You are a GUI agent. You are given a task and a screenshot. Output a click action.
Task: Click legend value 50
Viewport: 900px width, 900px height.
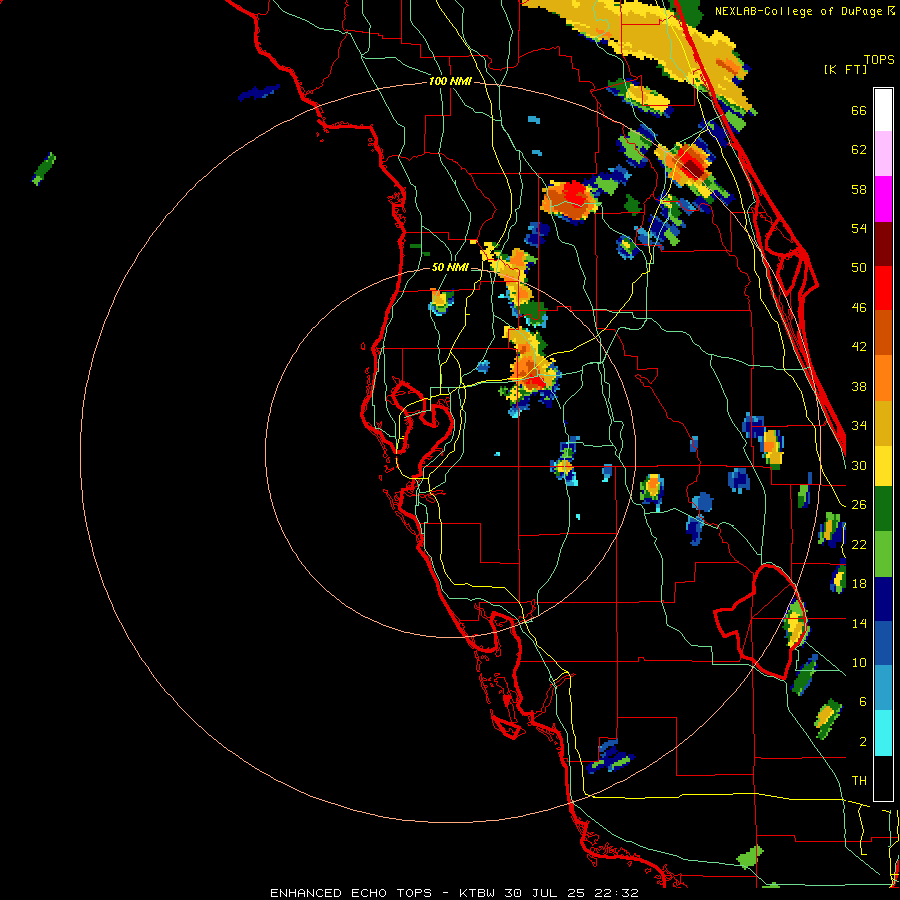pos(859,267)
